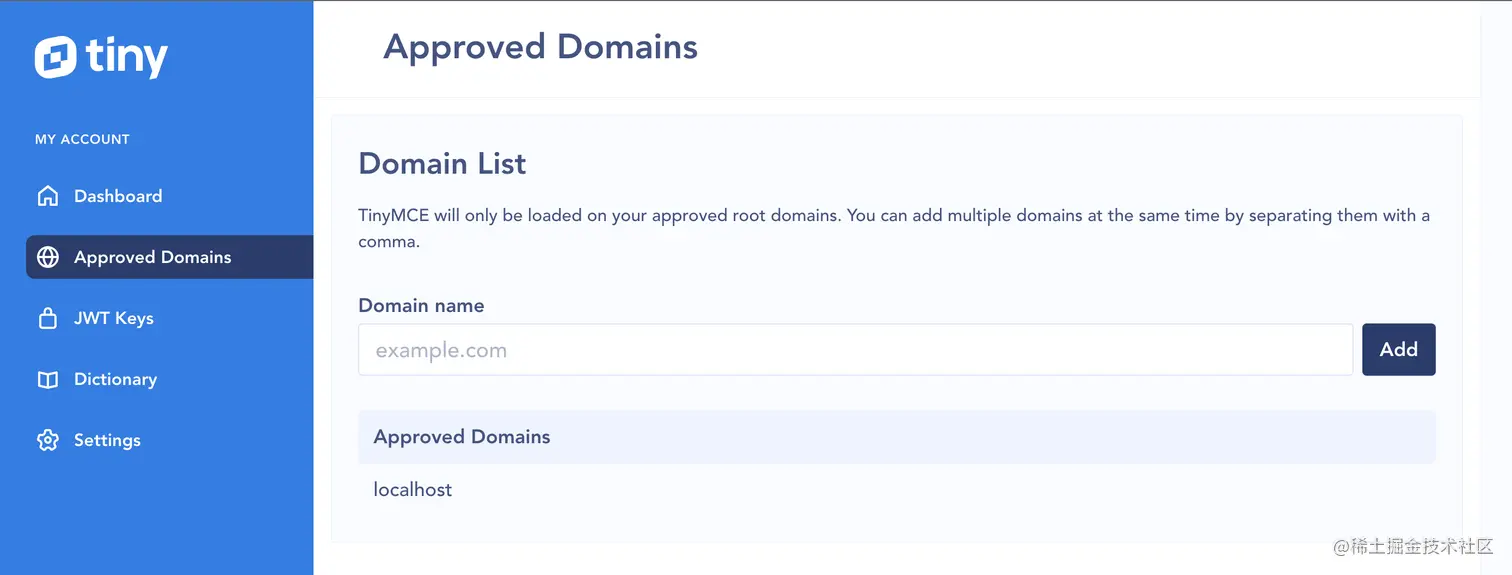Click the Domain name field label
Image resolution: width=1512 pixels, height=575 pixels.
tap(421, 306)
